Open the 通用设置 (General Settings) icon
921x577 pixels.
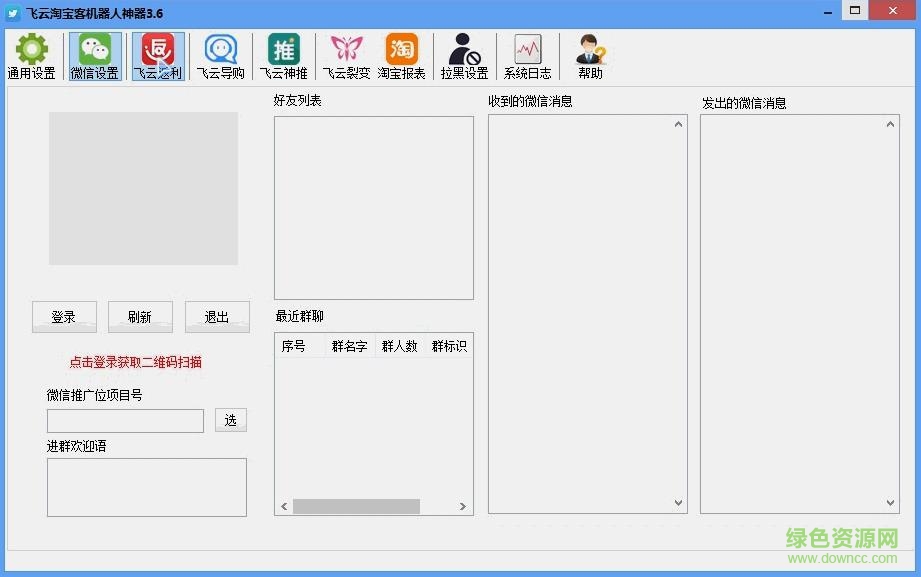[x=32, y=55]
